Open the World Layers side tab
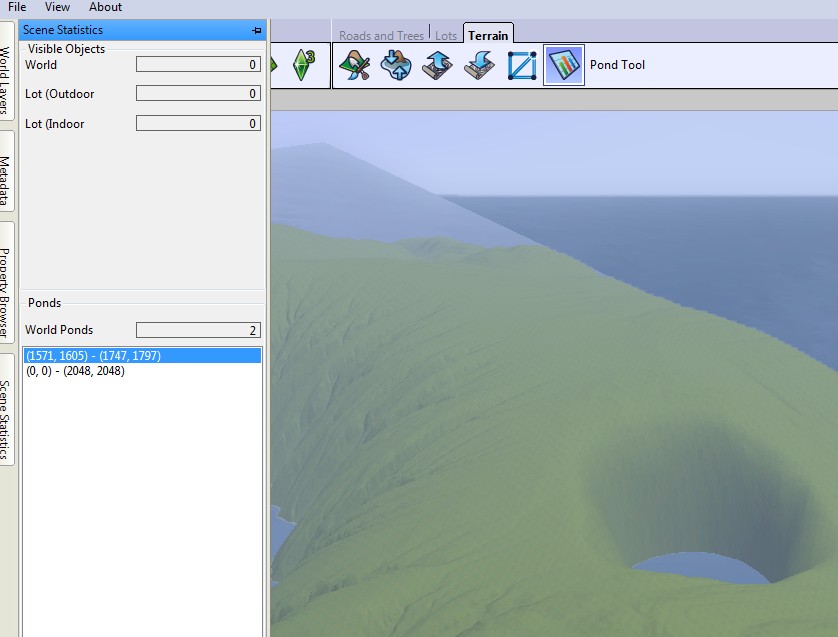The width and height of the screenshot is (838, 637). [x=6, y=79]
